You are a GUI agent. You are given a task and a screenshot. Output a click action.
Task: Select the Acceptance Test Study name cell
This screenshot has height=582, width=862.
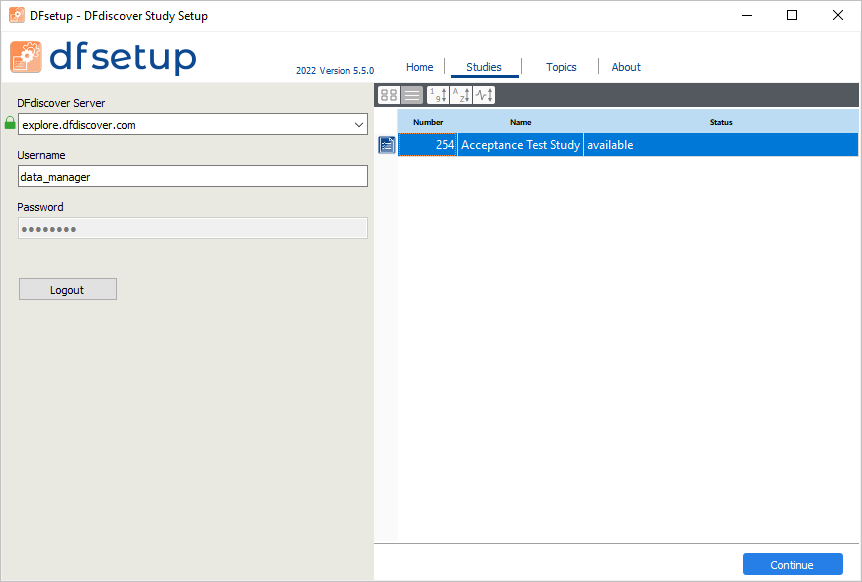click(x=520, y=145)
